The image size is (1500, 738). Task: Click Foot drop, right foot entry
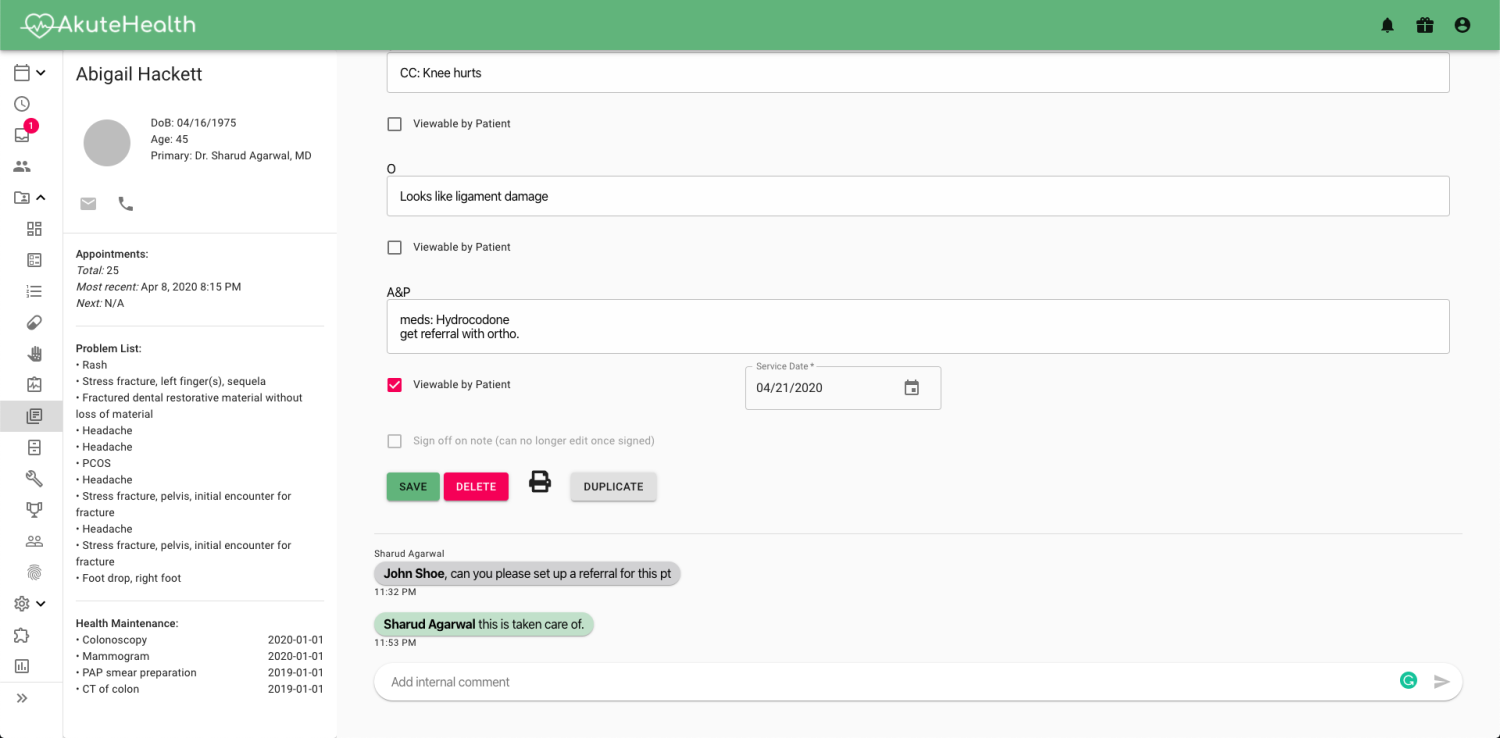[x=129, y=578]
